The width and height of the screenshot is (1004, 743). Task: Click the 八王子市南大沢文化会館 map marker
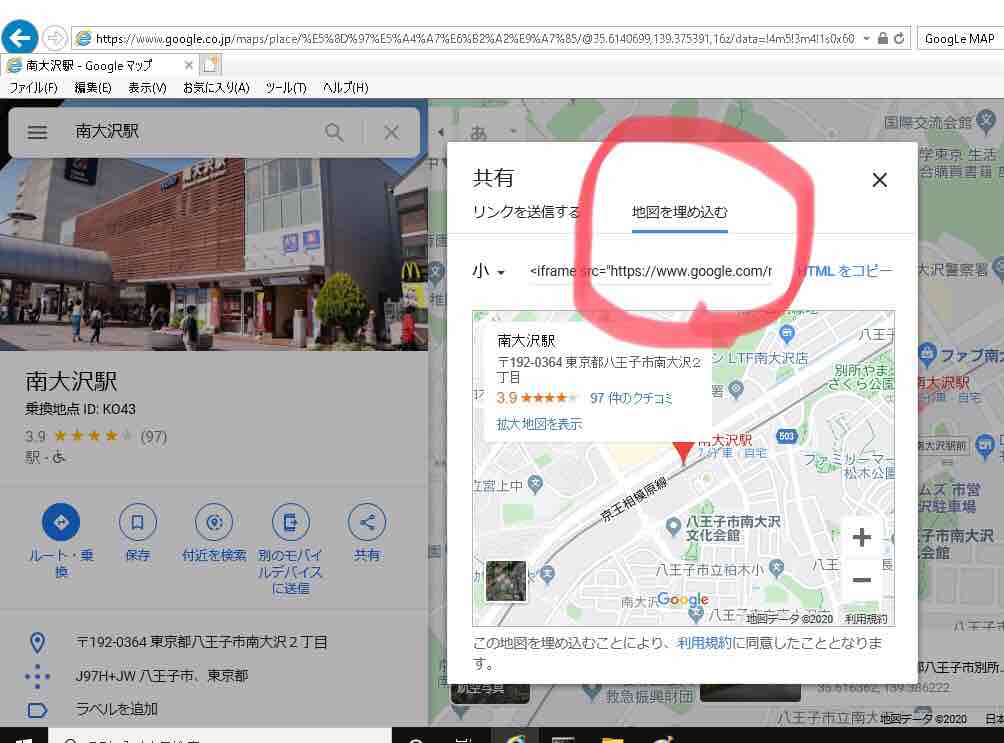pyautogui.click(x=673, y=527)
